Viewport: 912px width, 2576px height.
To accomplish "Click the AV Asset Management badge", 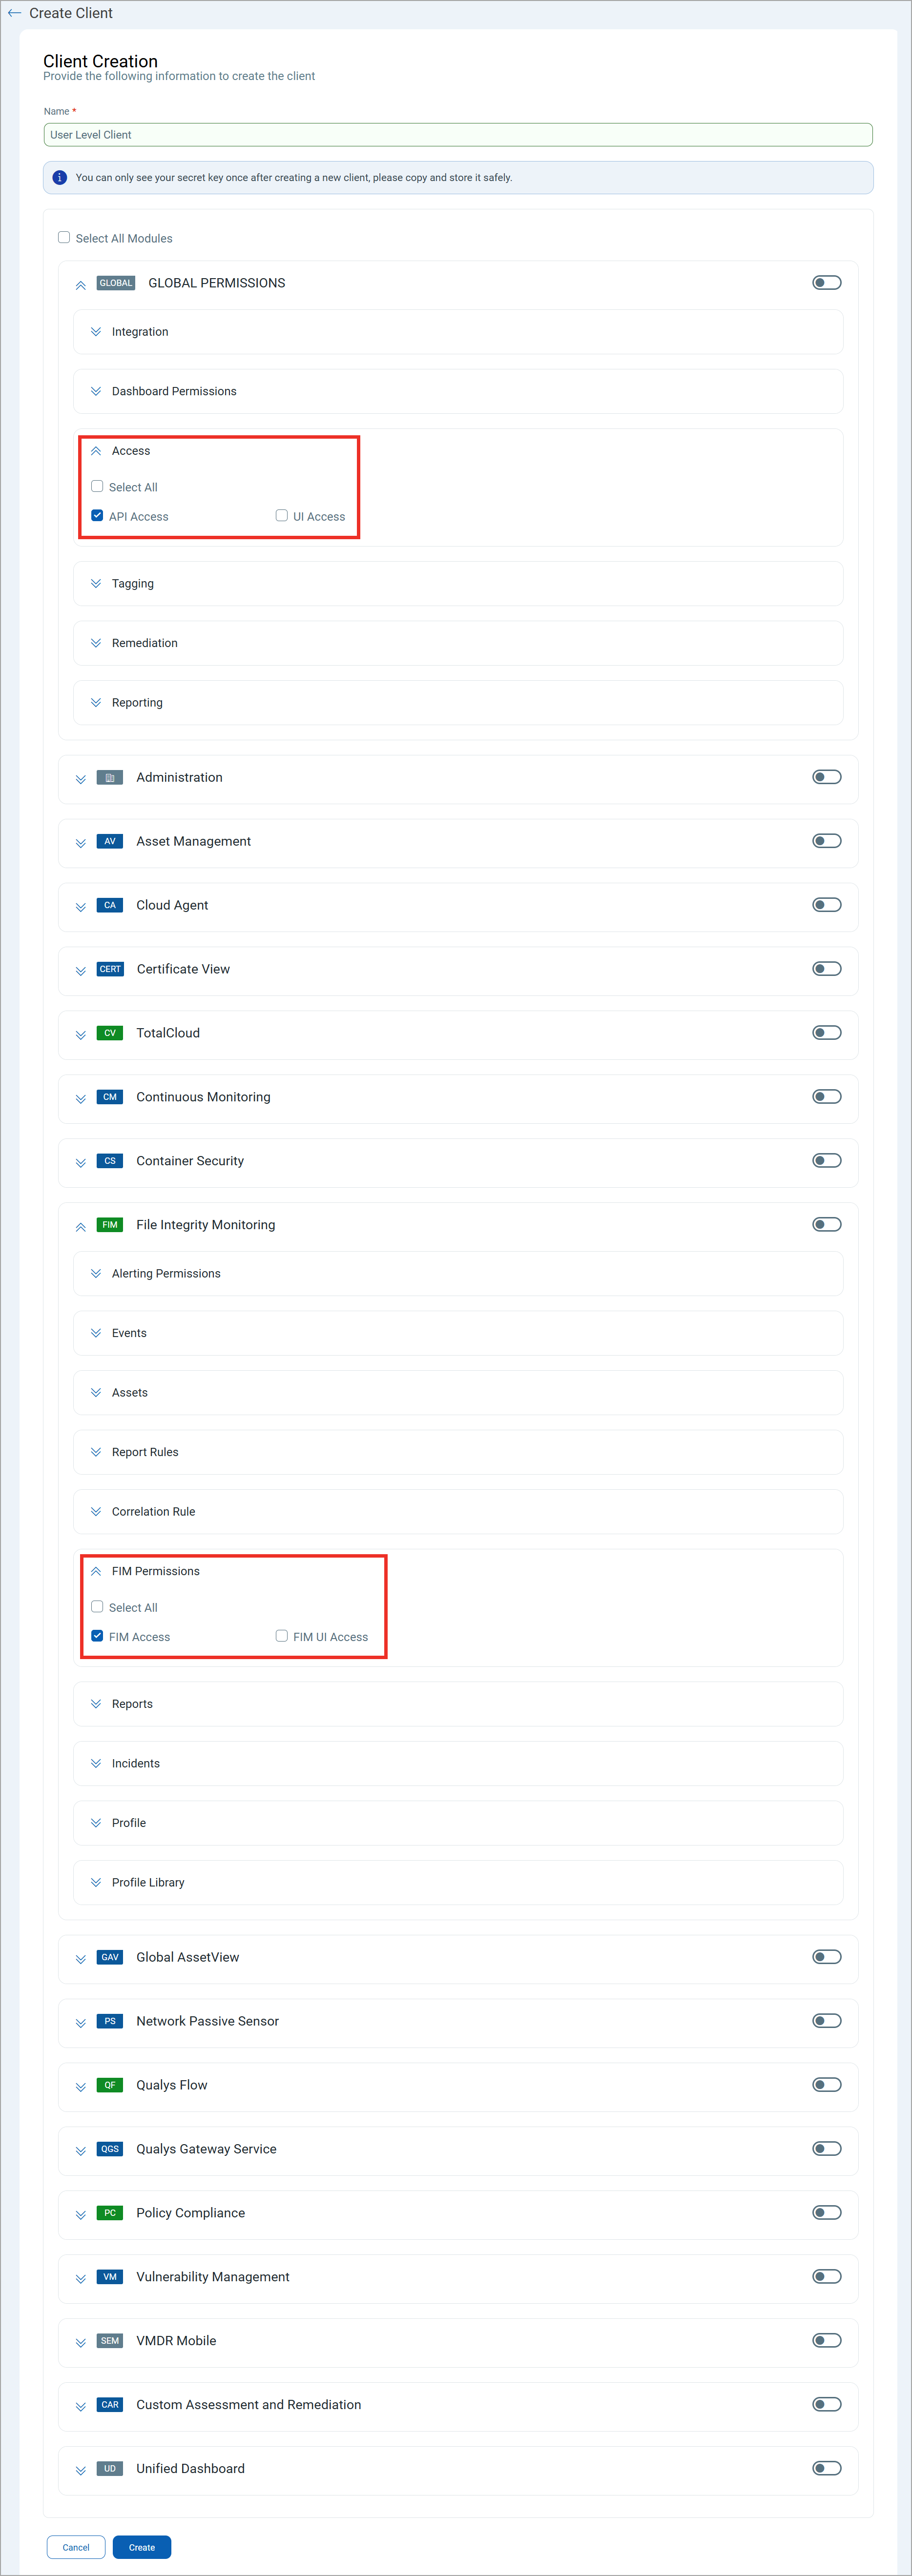I will (110, 841).
